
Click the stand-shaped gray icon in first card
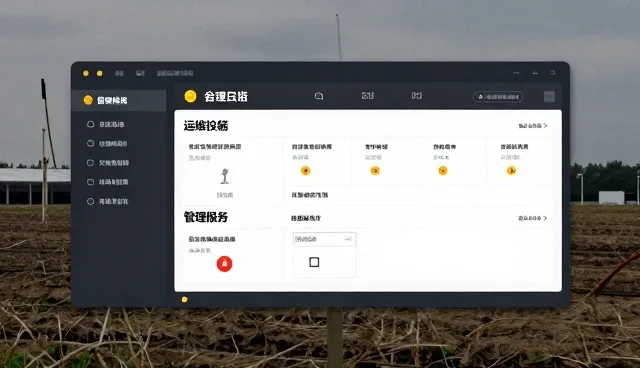[x=224, y=176]
